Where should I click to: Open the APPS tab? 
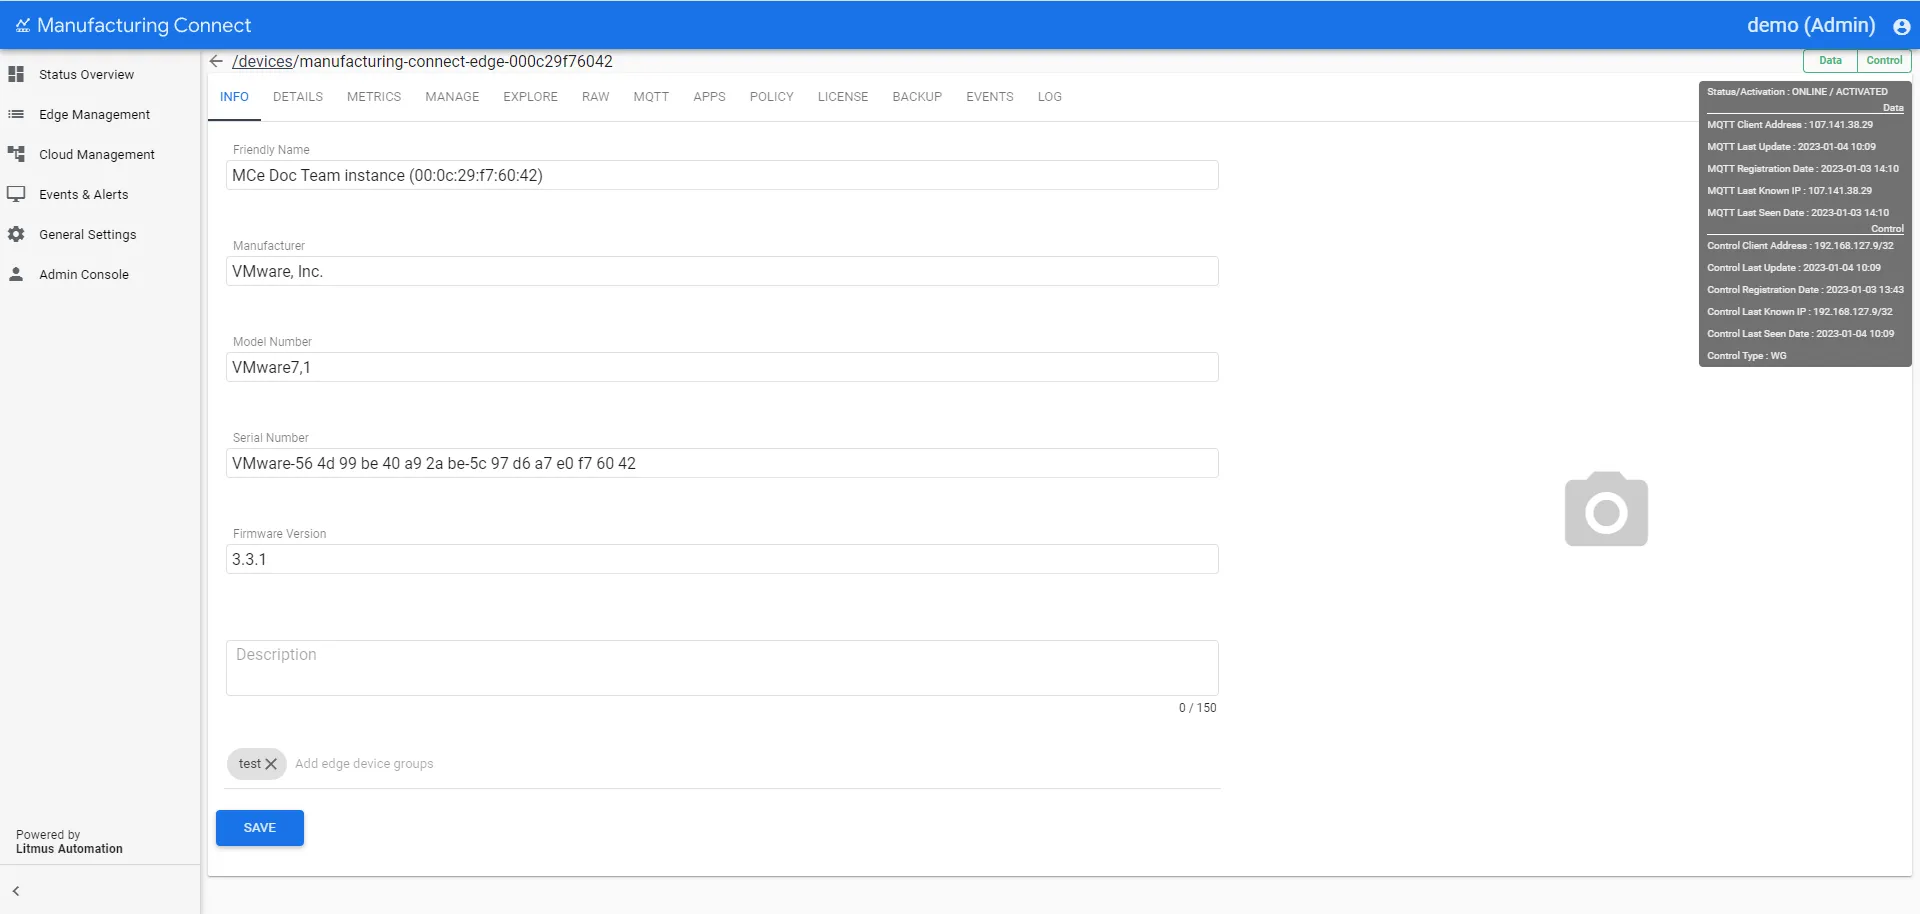coord(709,97)
